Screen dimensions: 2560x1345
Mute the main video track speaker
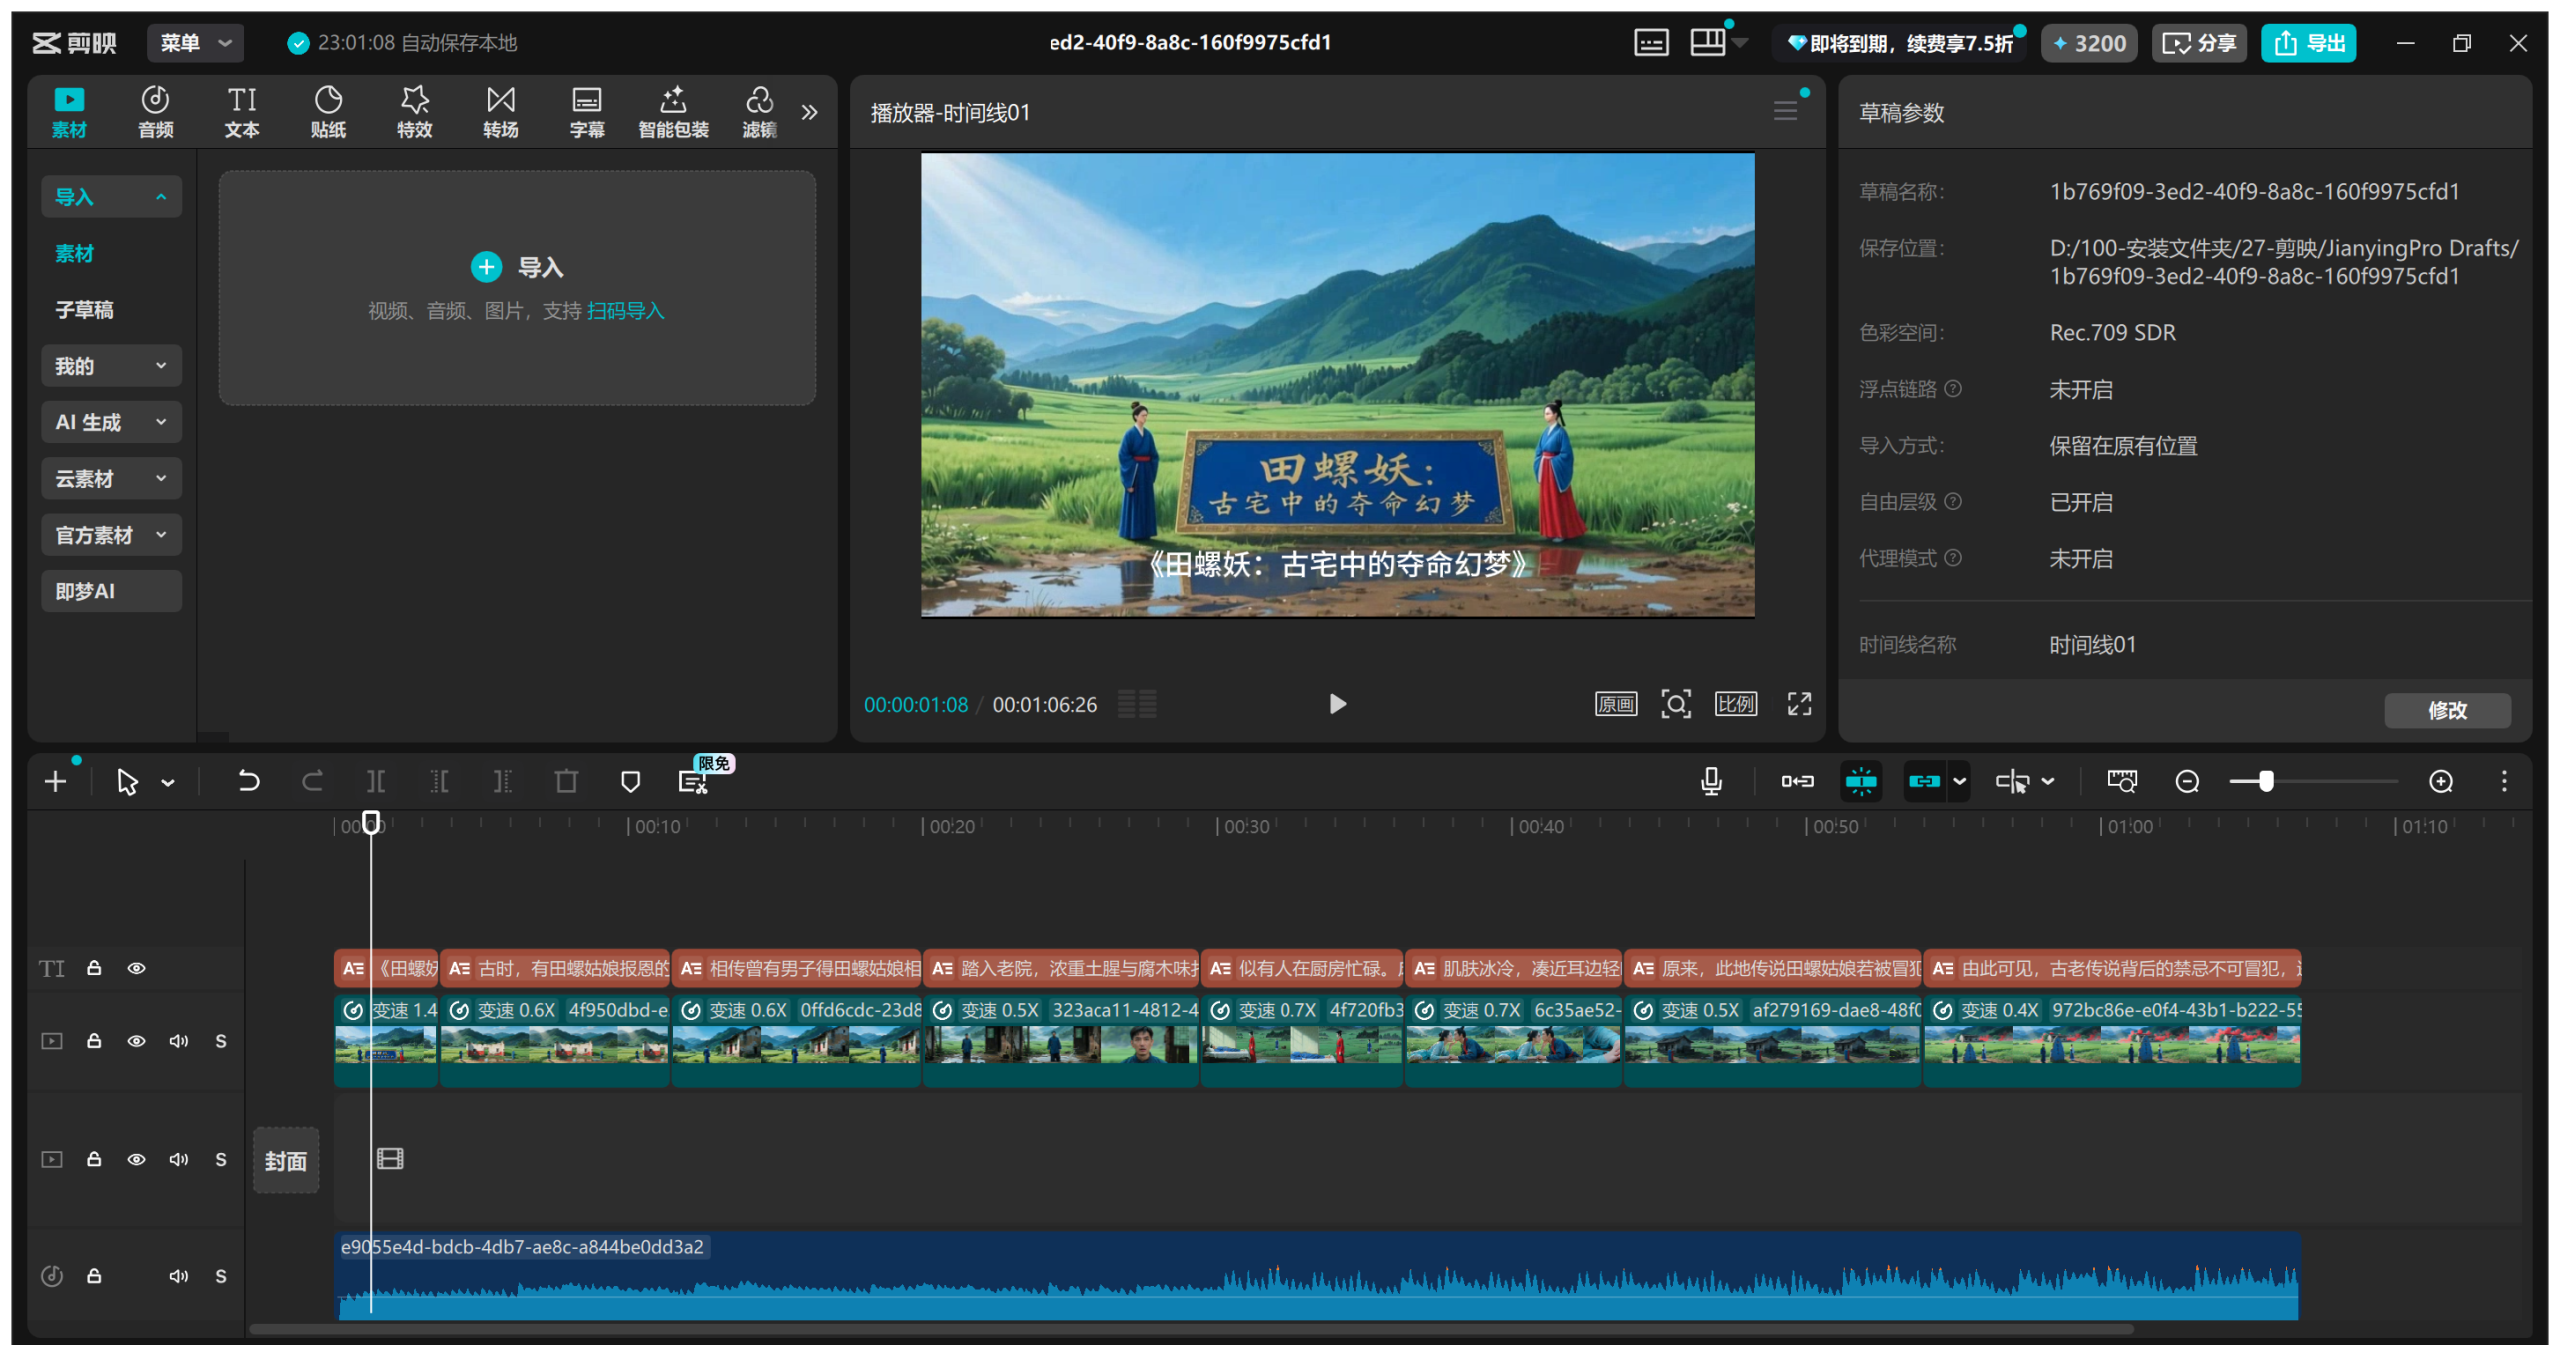[179, 1041]
